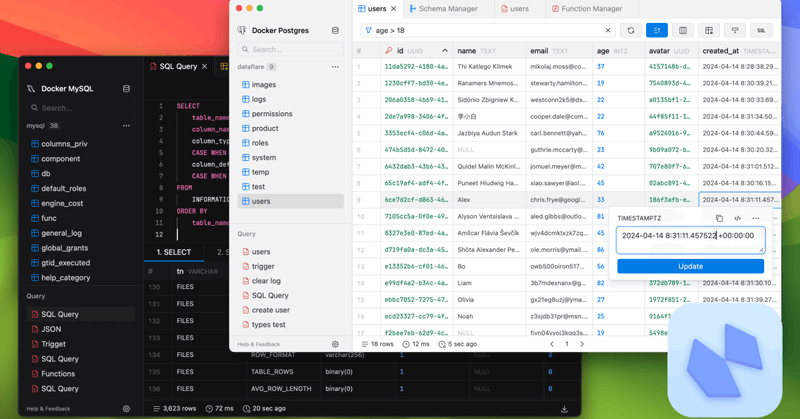Screen dimensions: 800x419
Task: Open the types test query
Action: click(x=290, y=325)
